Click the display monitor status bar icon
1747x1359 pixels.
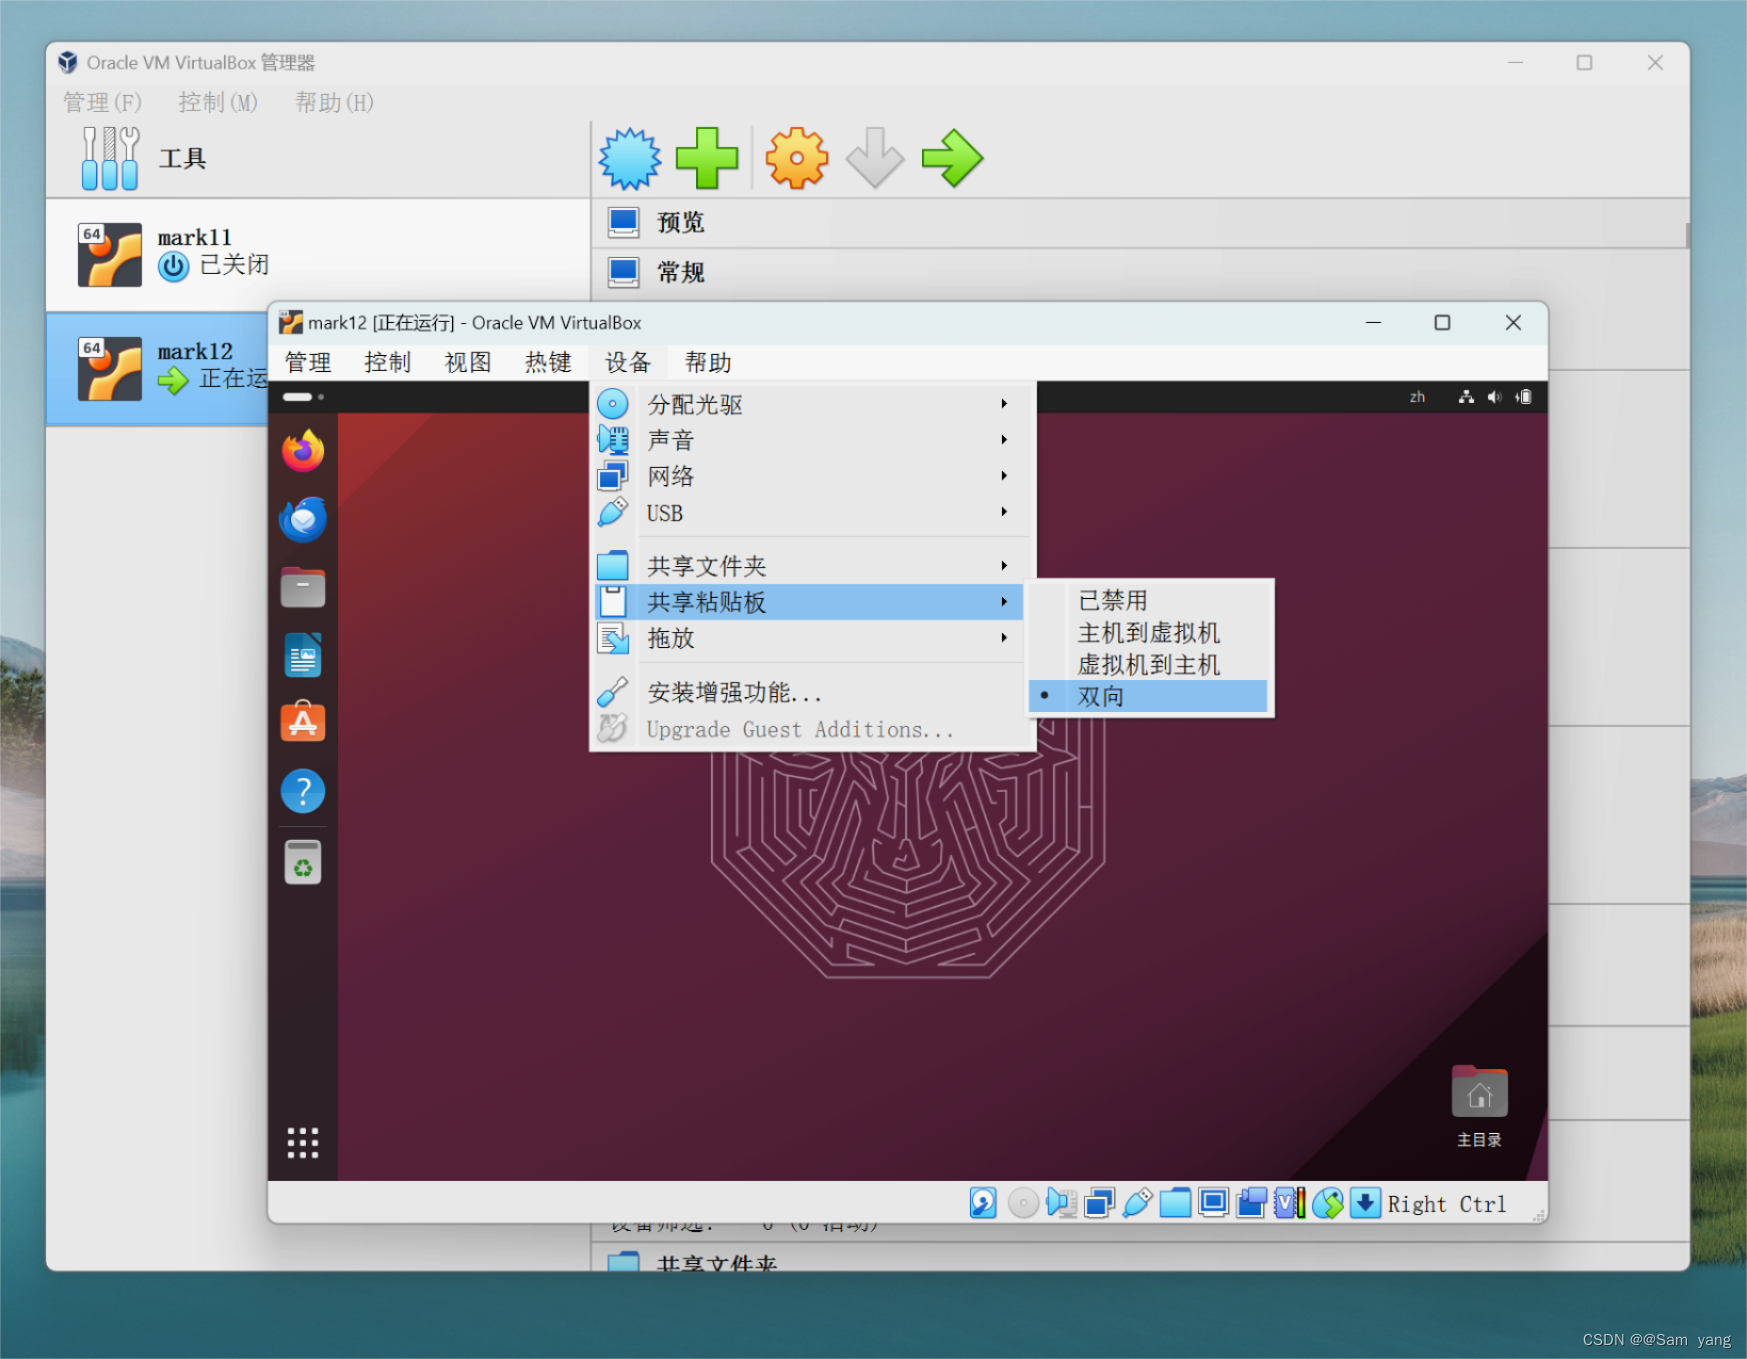1214,1203
